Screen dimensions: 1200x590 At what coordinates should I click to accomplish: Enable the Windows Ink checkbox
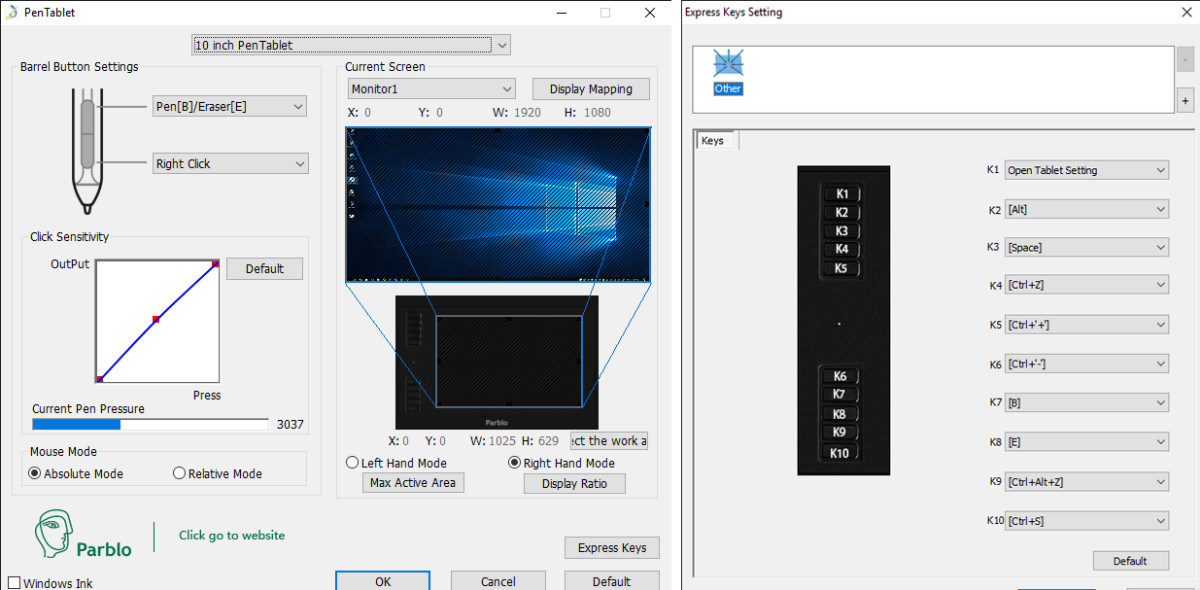click(x=14, y=582)
